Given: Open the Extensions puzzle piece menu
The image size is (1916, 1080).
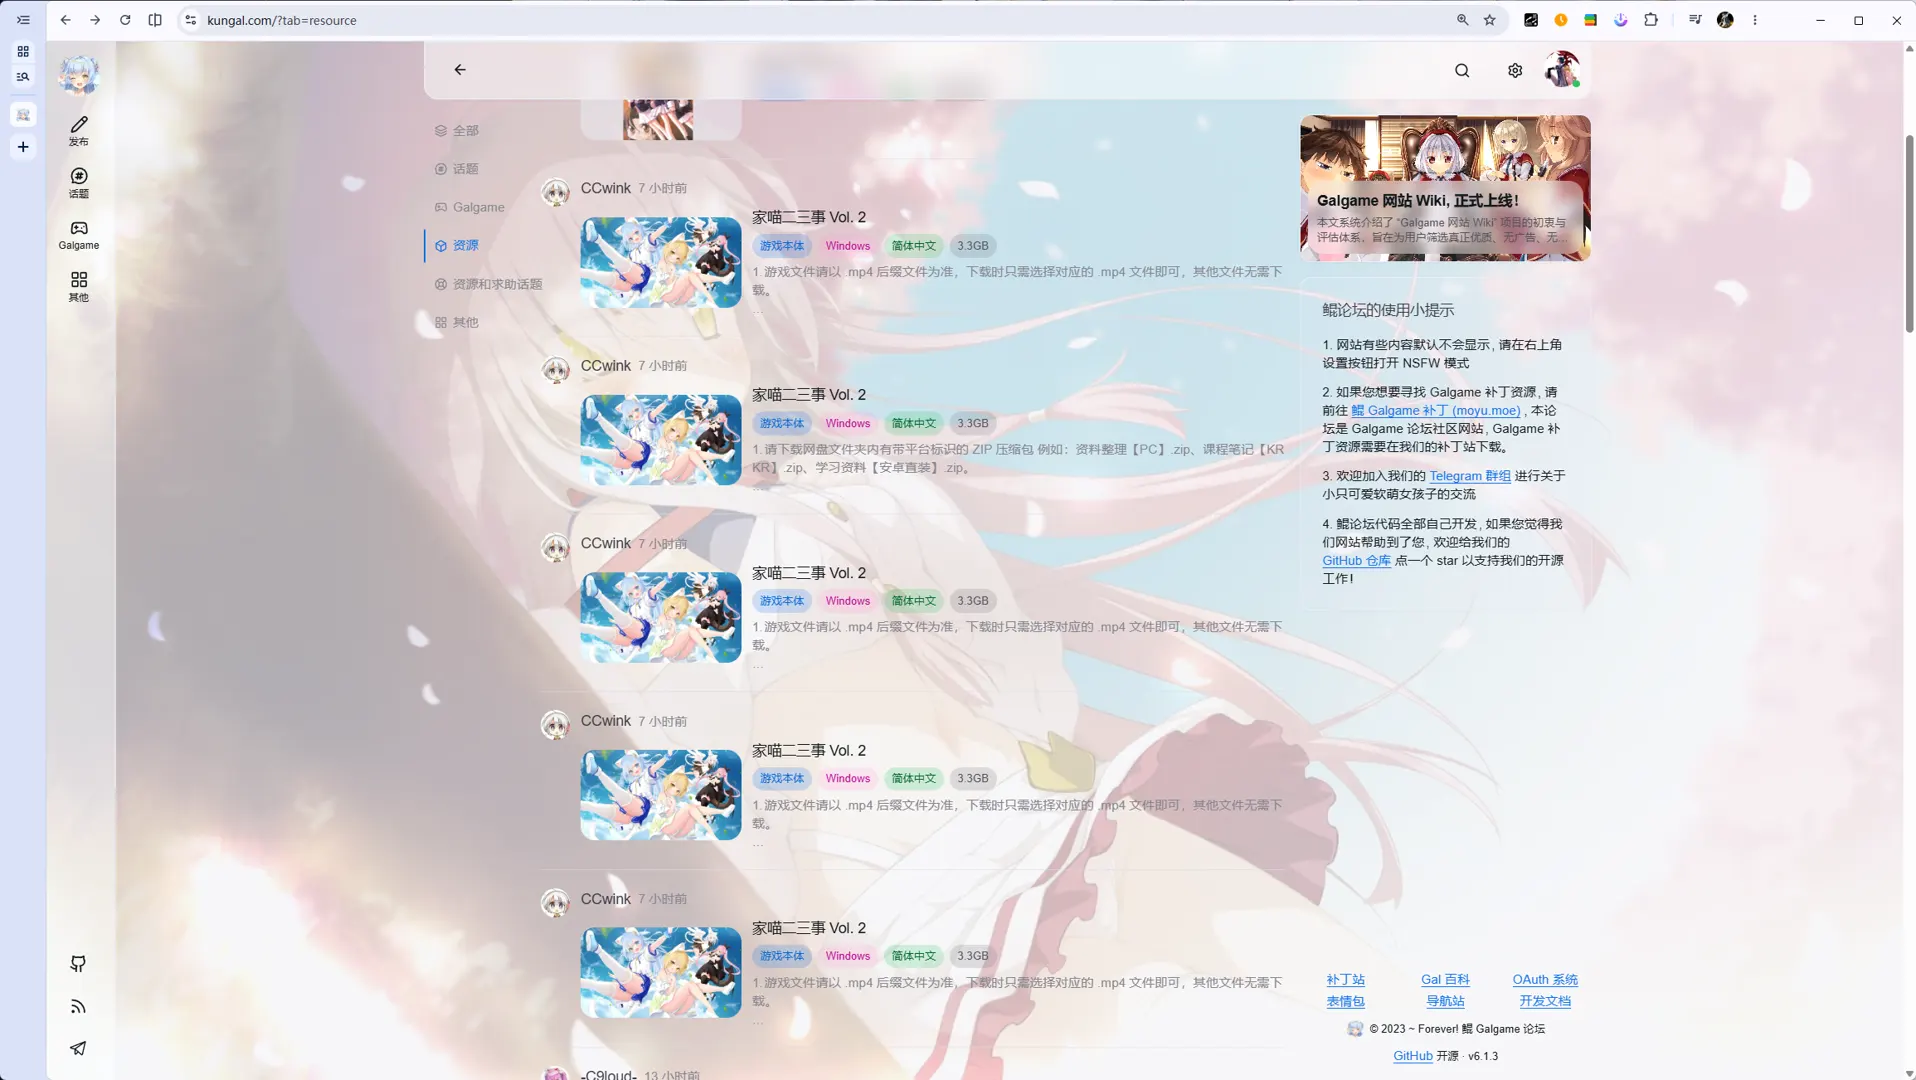Looking at the screenshot, I should 1651,20.
